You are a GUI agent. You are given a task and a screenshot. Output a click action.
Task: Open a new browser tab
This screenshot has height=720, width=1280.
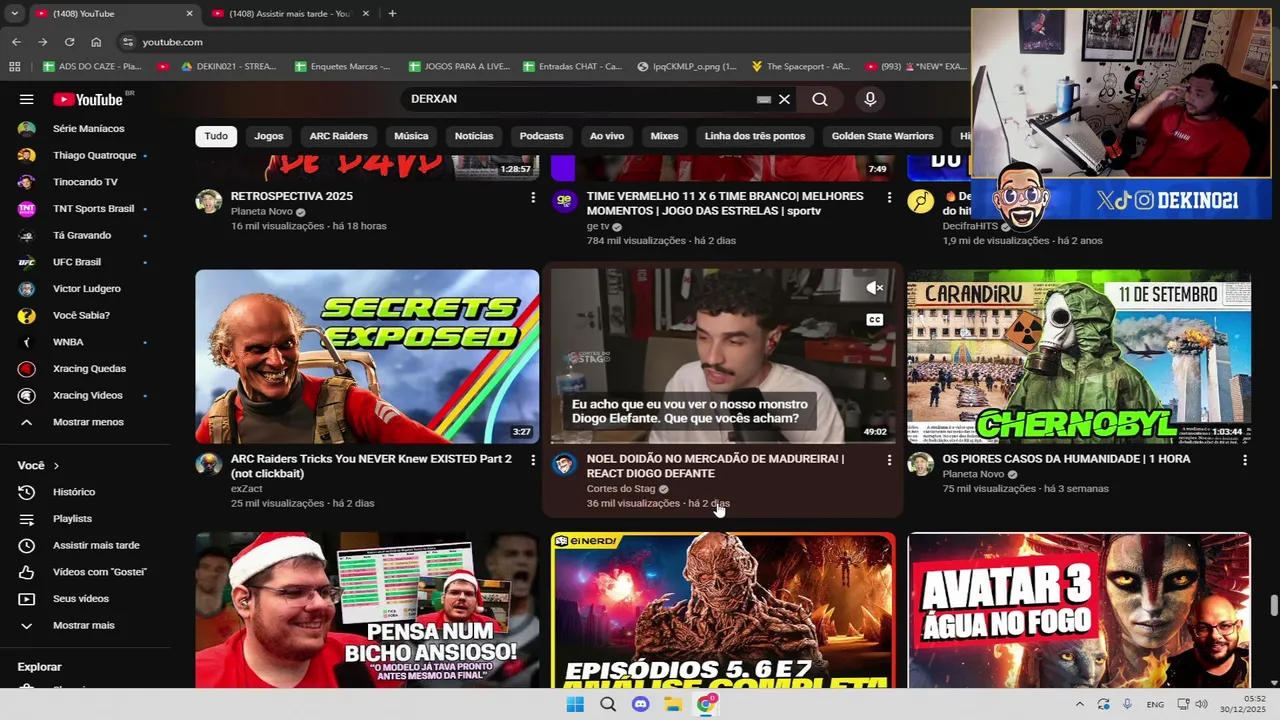tap(392, 14)
